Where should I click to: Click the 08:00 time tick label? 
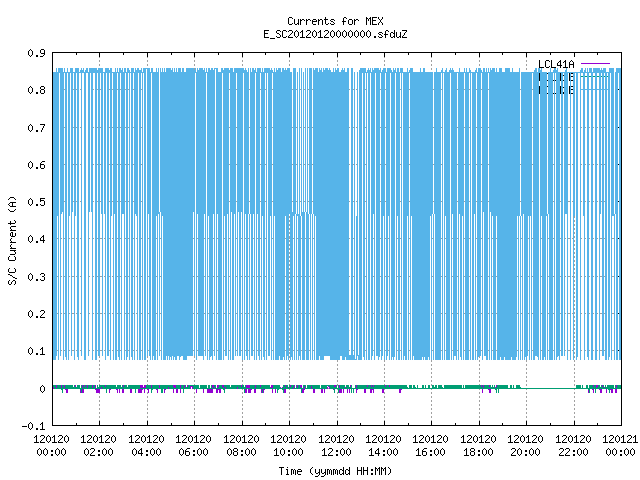241,452
